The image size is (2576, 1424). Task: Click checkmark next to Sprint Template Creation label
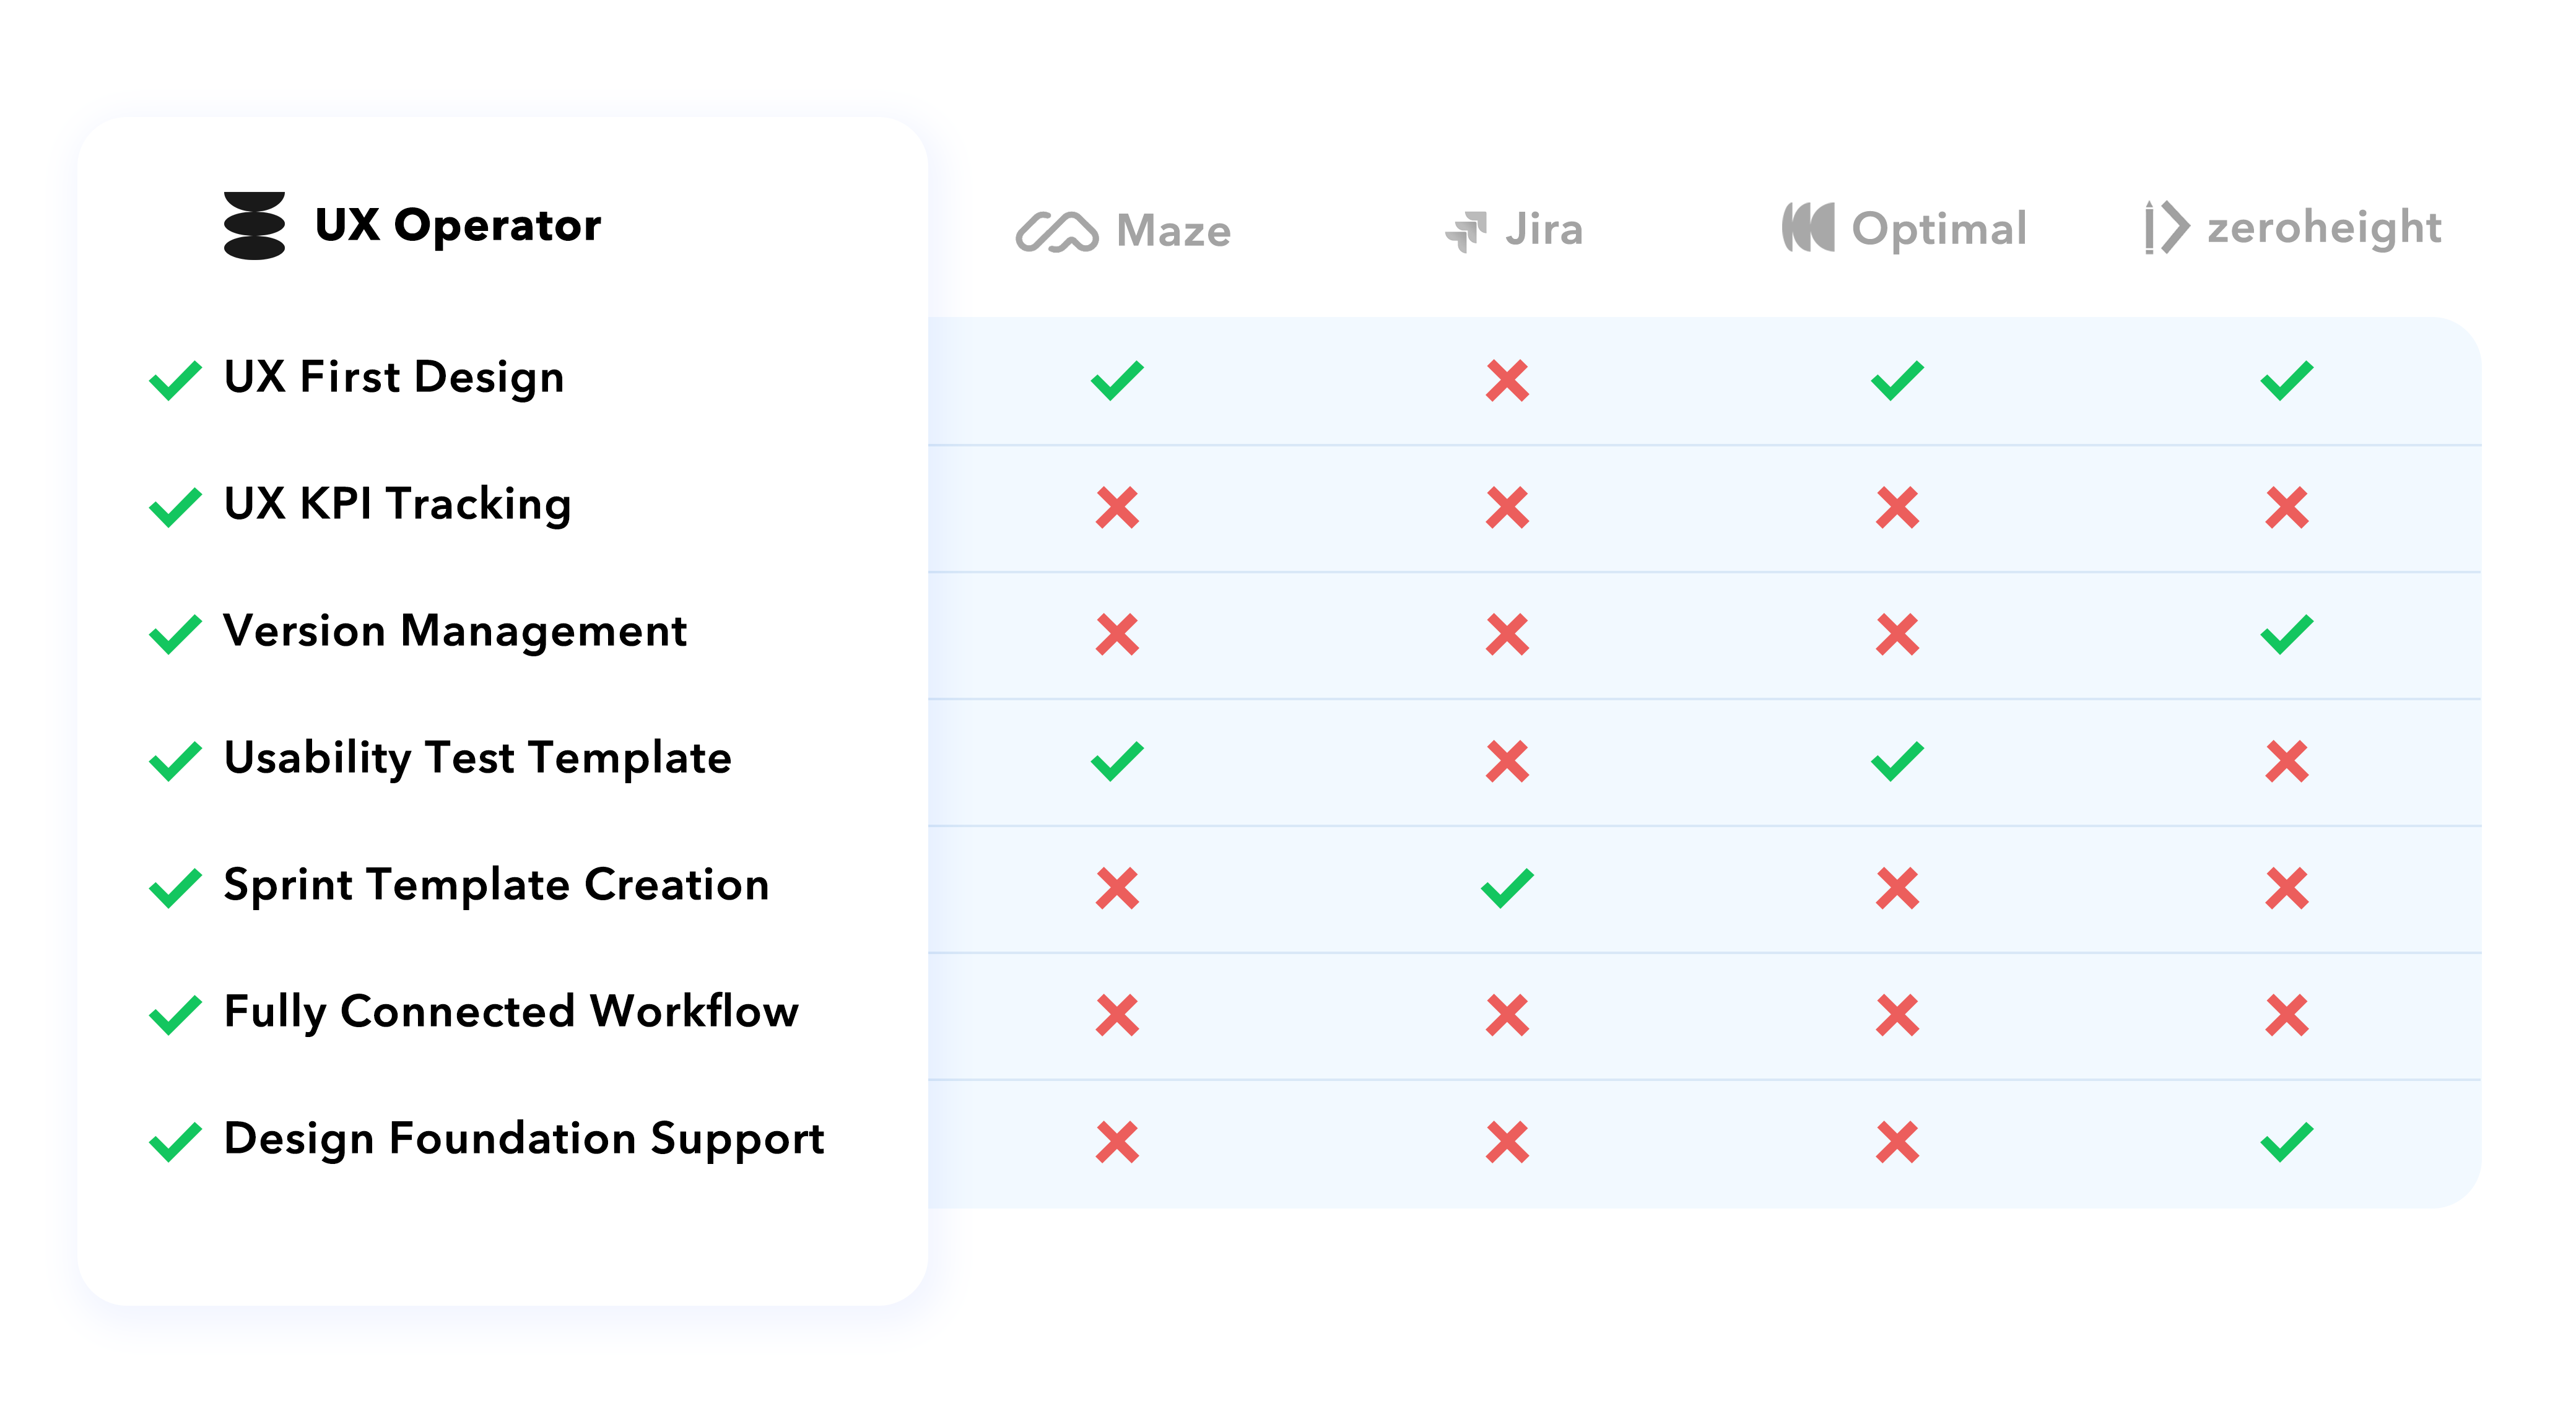175,888
